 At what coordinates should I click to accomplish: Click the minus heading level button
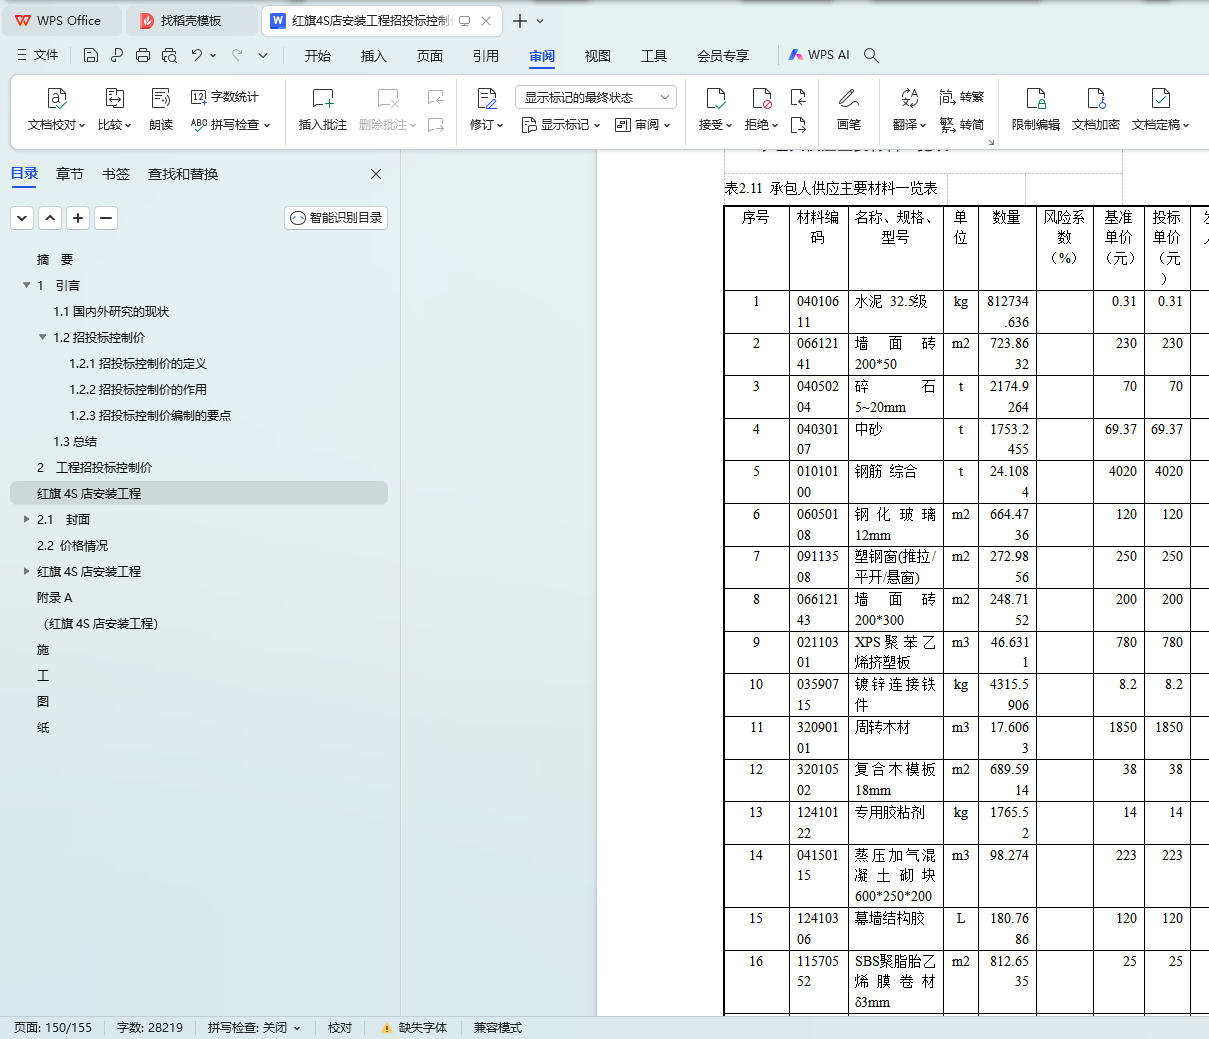(106, 218)
